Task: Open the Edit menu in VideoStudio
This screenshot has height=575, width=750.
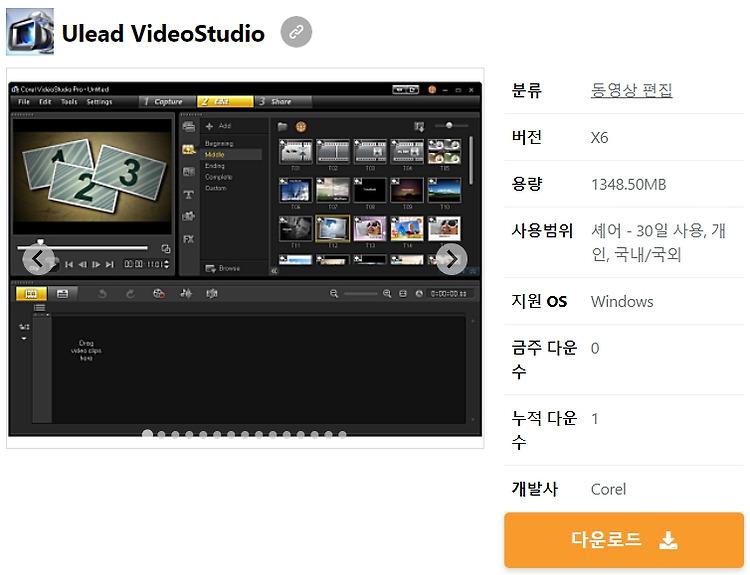Action: click(45, 101)
